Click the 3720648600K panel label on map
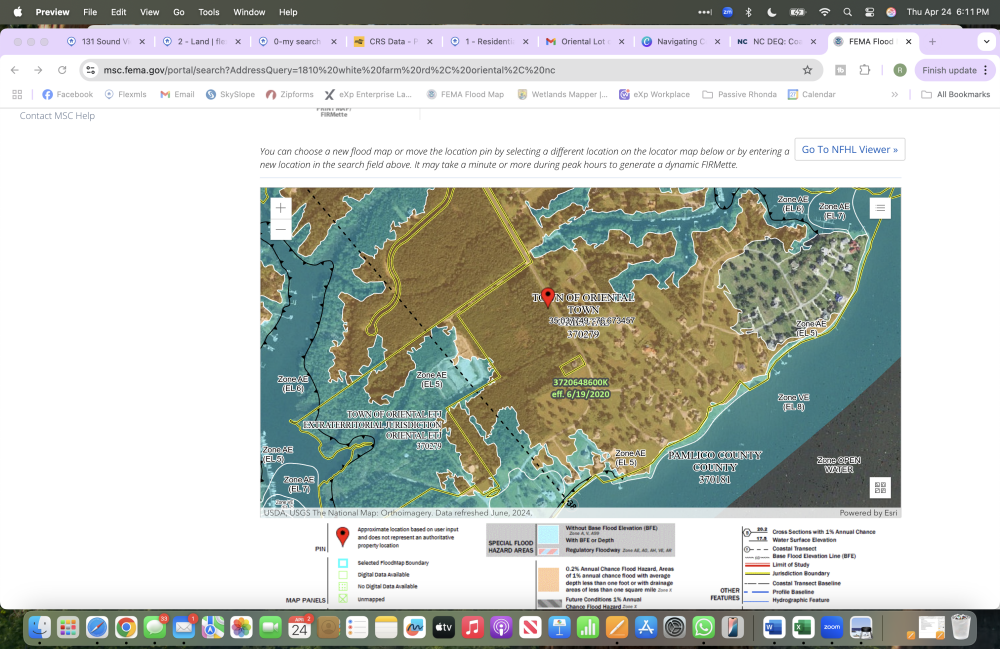Screen dimensions: 1000x649 580,383
